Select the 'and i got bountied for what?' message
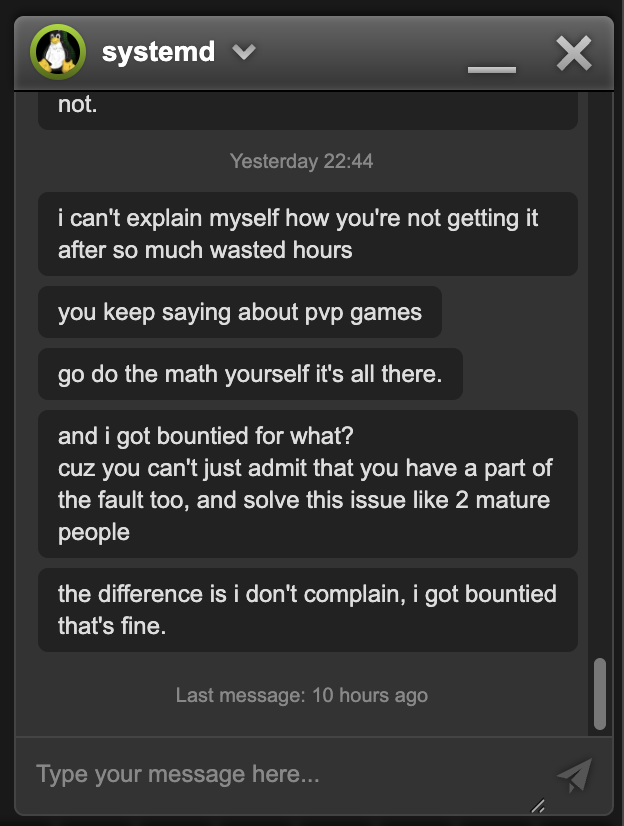The height and width of the screenshot is (826, 624). [308, 484]
